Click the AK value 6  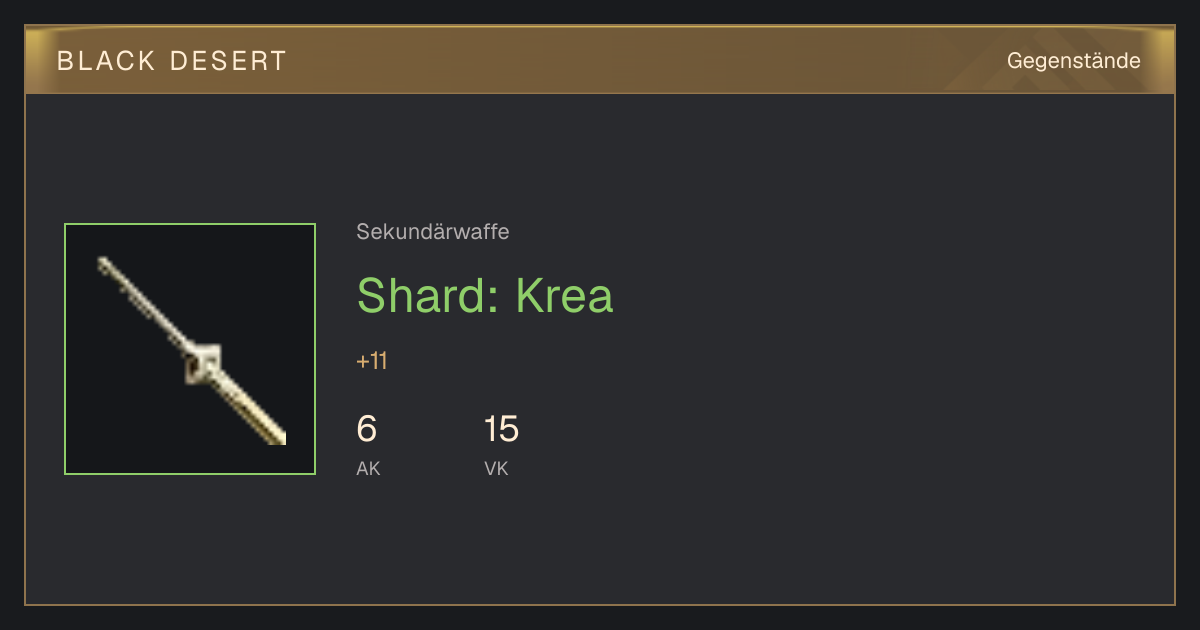(x=367, y=429)
